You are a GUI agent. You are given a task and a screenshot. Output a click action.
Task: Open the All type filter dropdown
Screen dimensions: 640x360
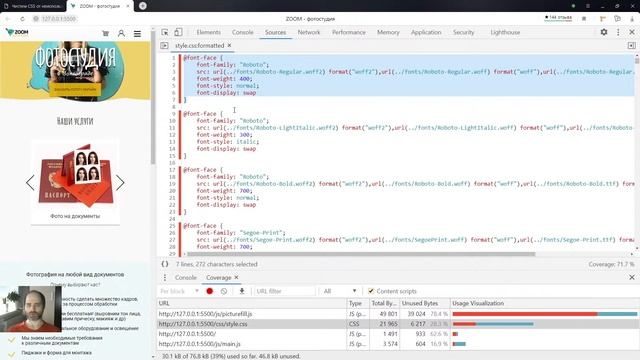click(x=340, y=291)
